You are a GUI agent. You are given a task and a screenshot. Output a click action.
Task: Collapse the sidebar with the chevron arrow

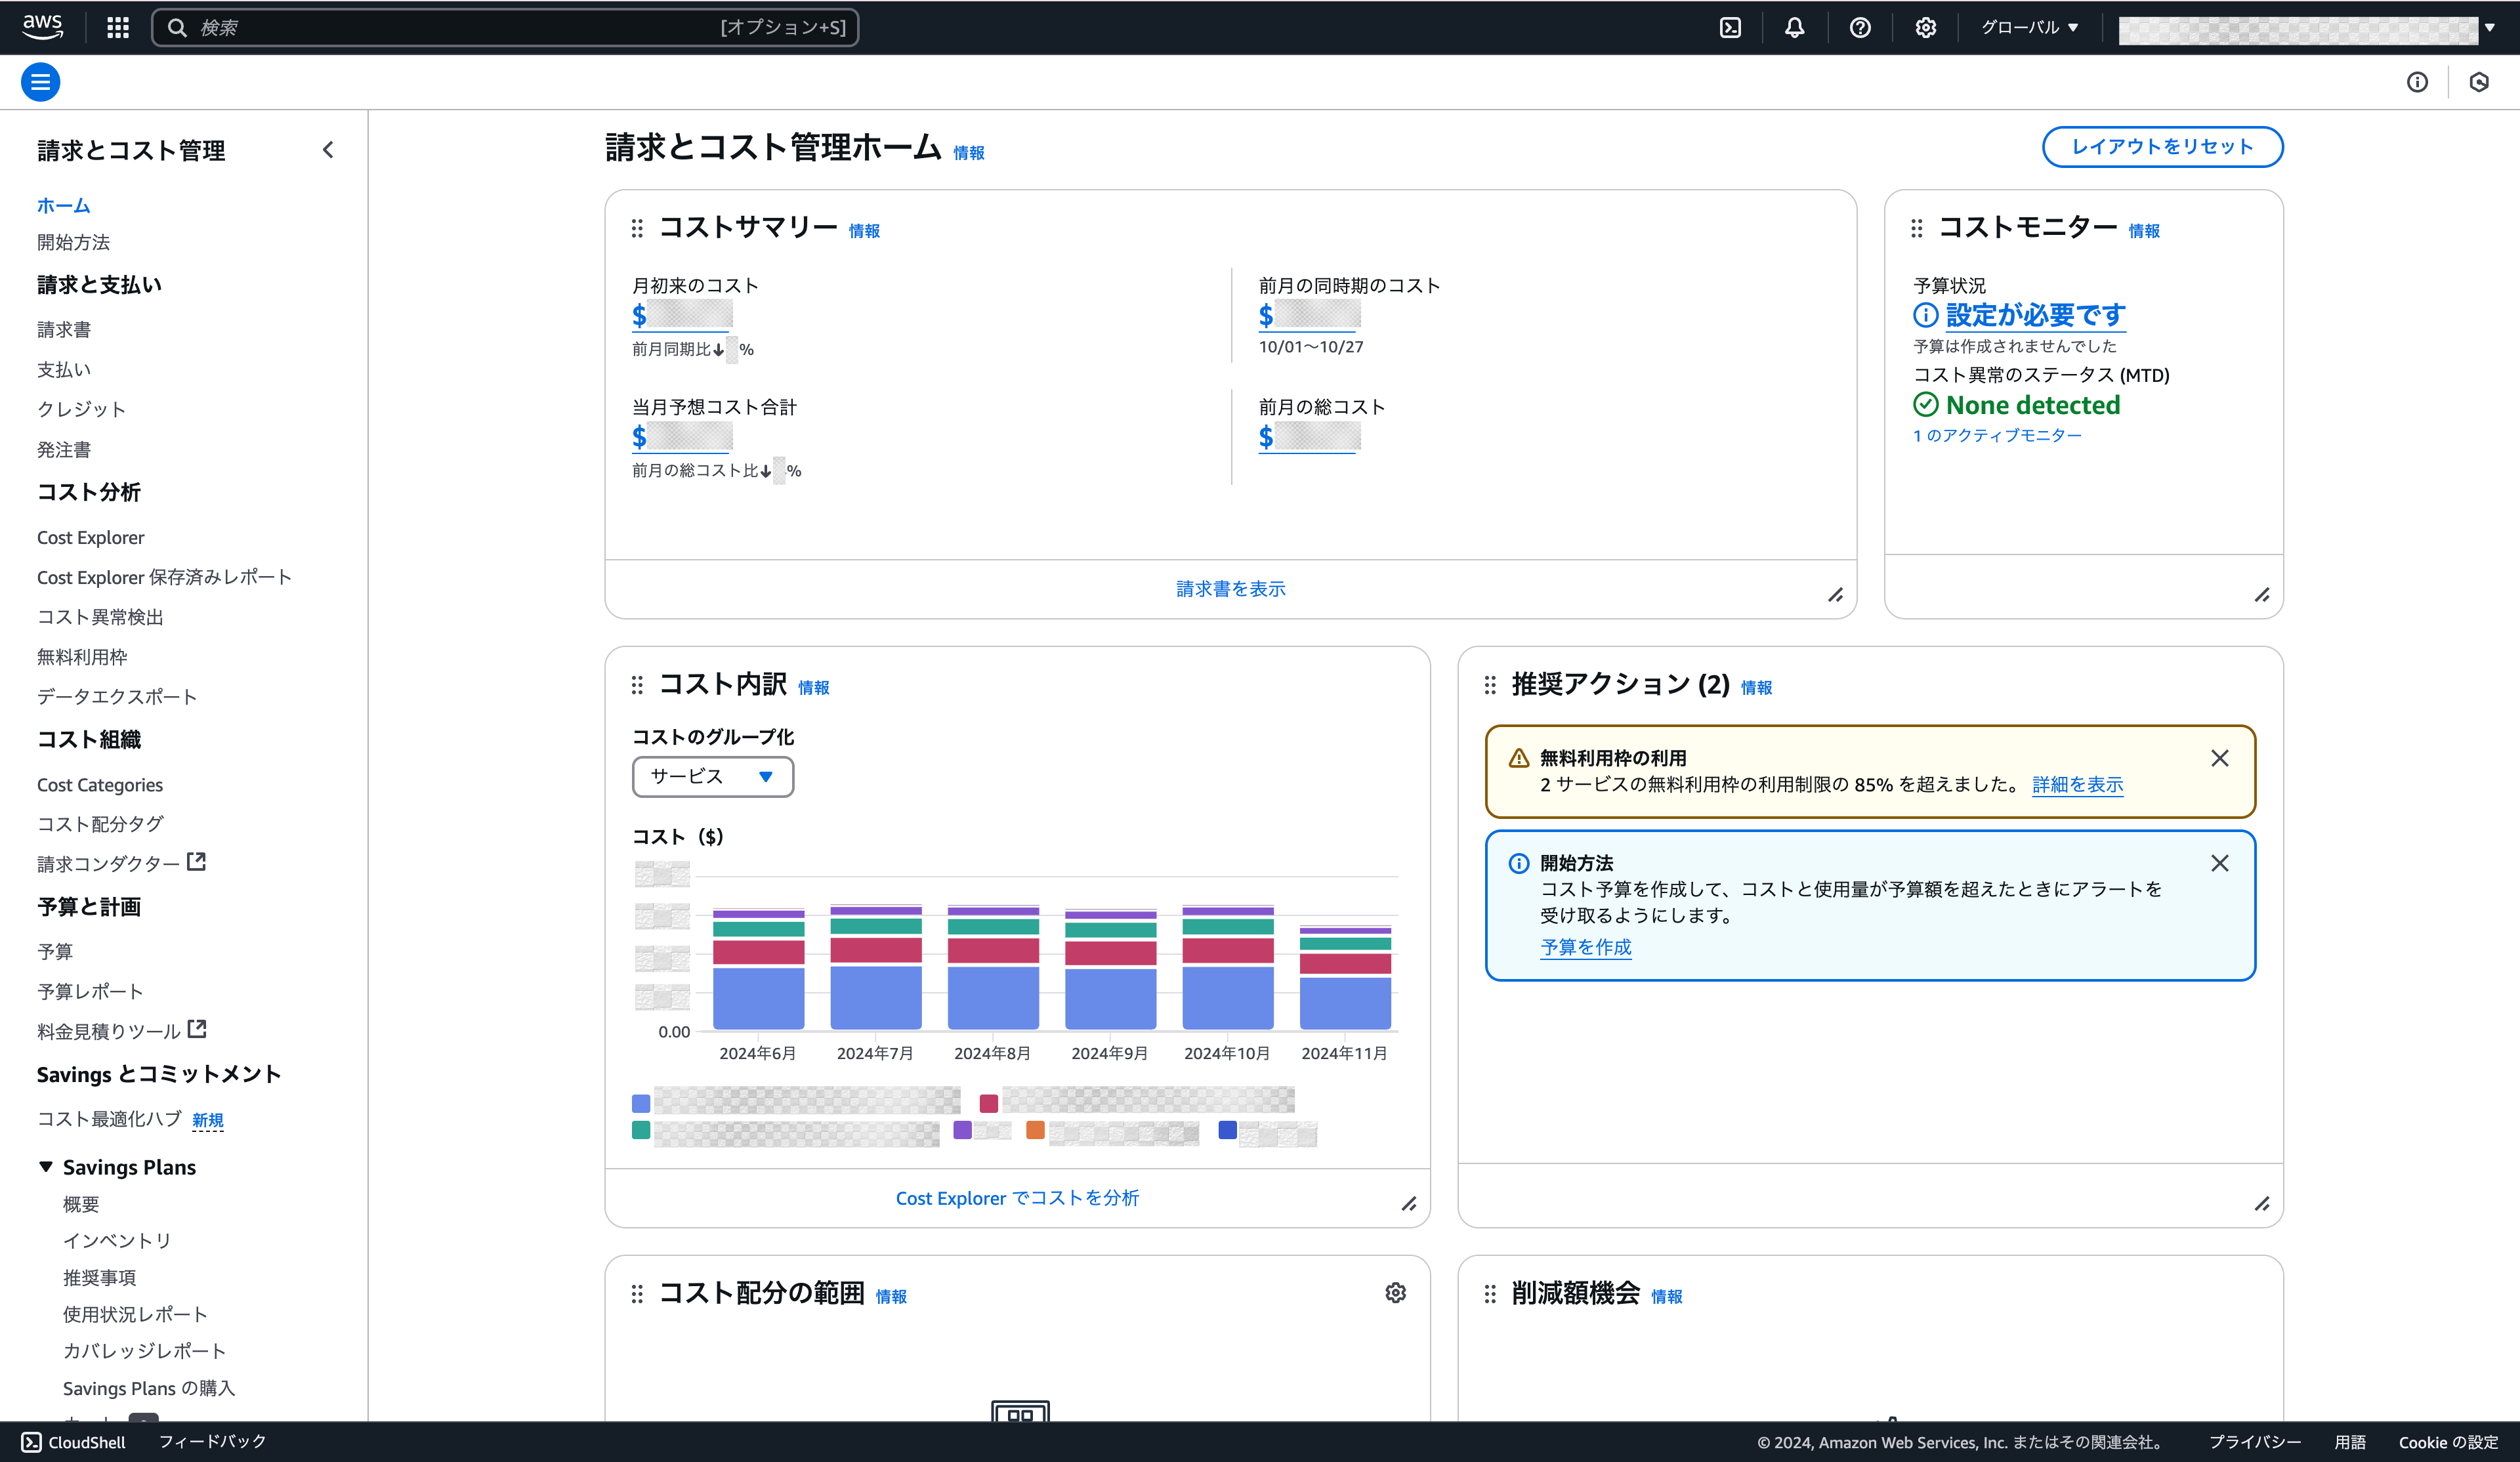328,150
